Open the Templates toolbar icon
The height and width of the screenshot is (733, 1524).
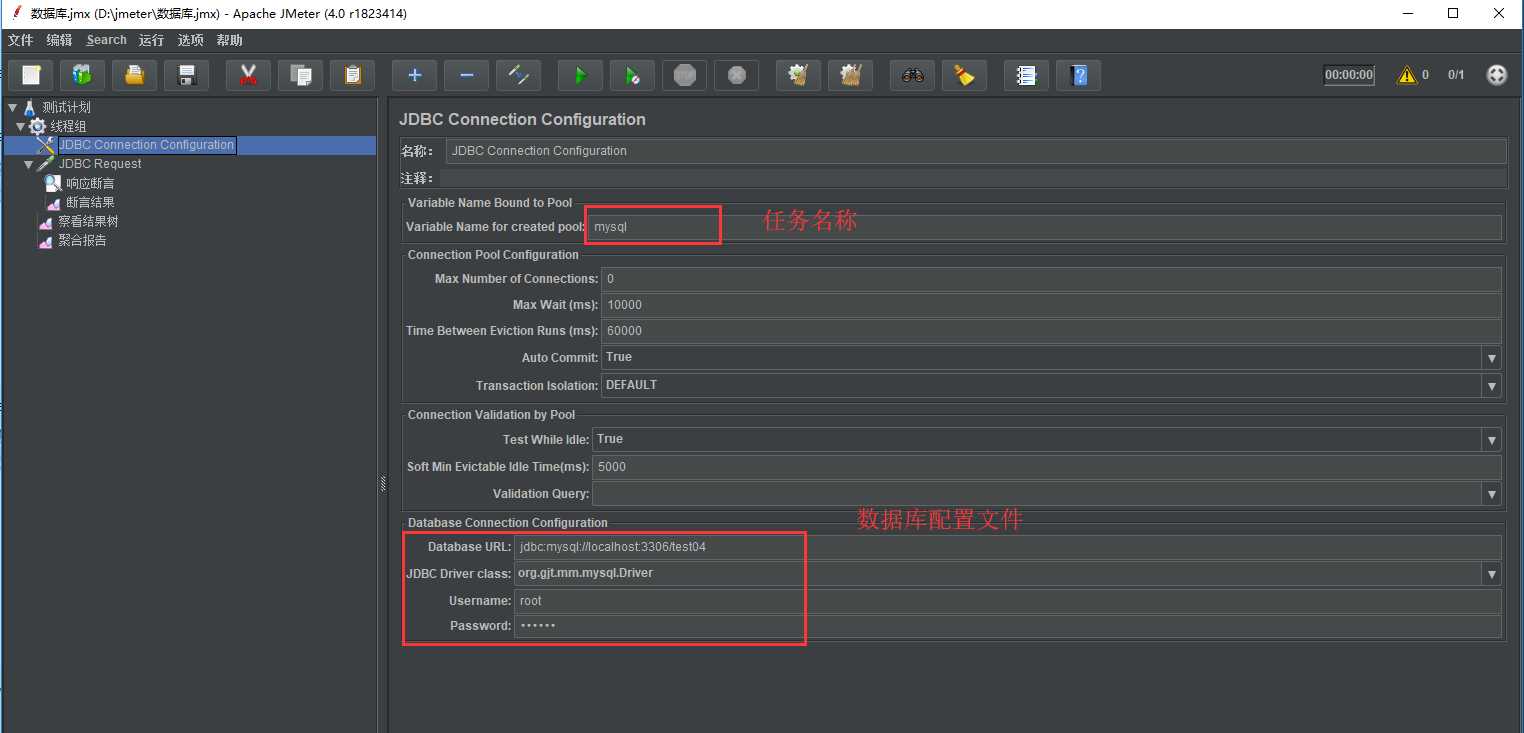point(82,75)
